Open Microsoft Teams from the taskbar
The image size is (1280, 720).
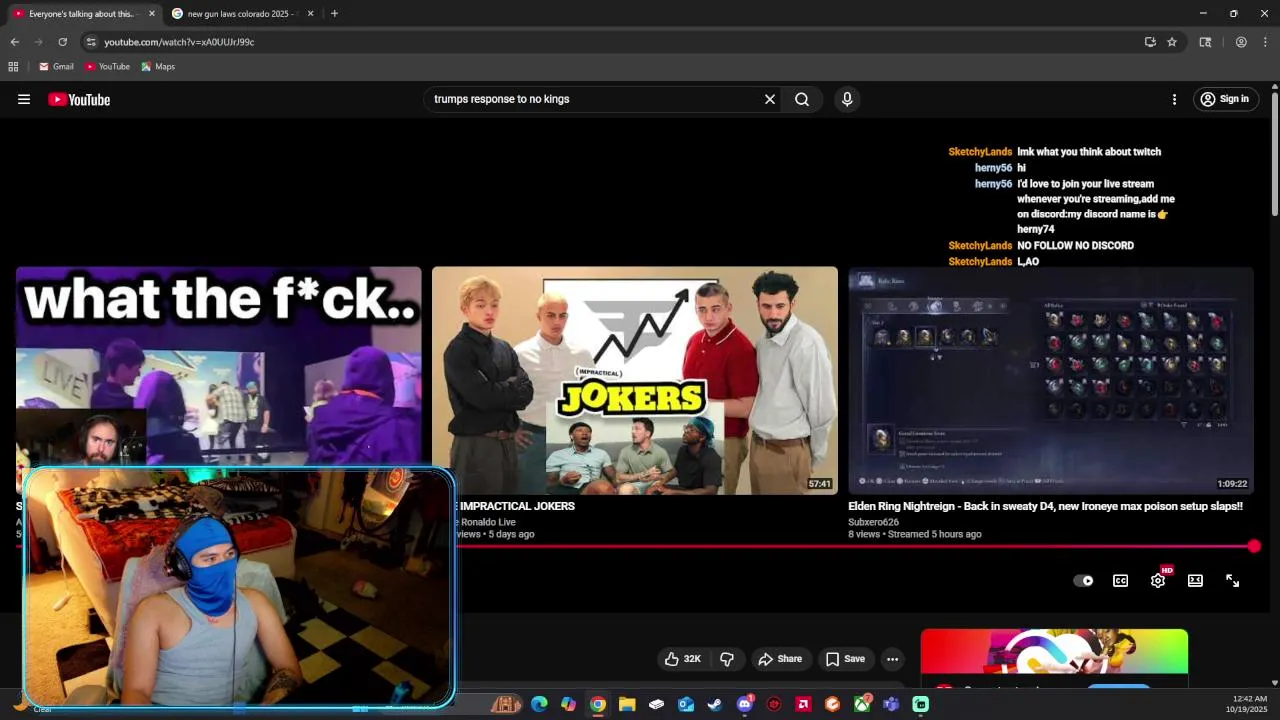[891, 704]
